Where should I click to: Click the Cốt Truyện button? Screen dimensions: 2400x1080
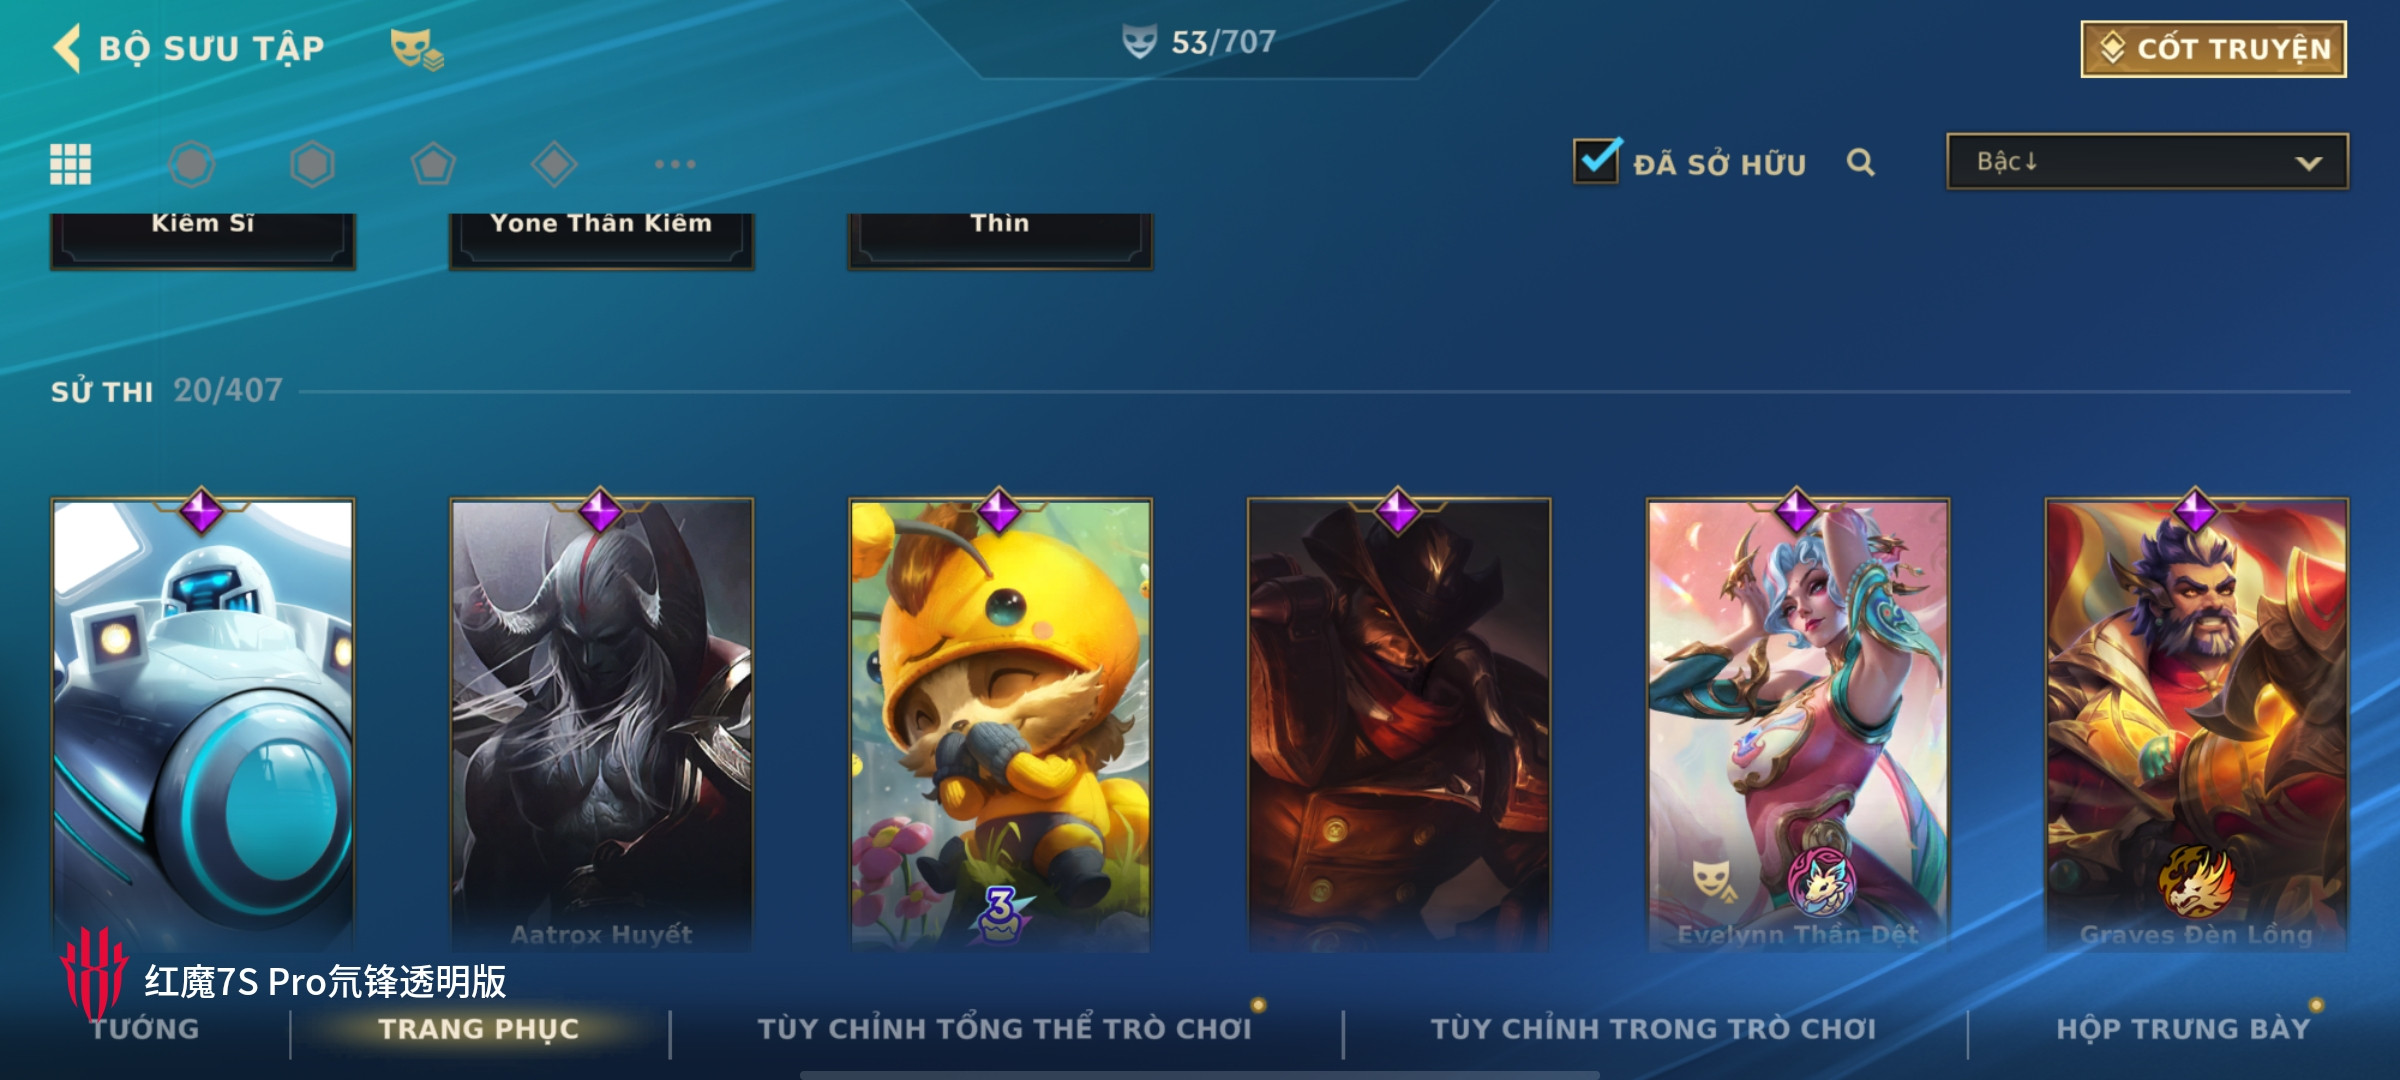click(2214, 49)
